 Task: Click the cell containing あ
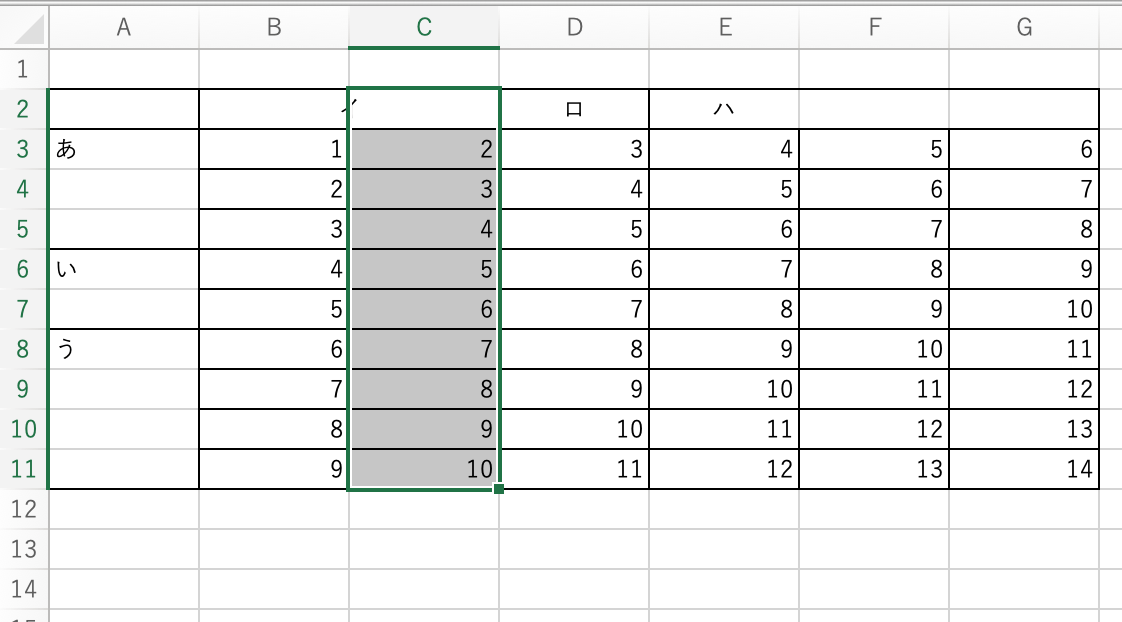pos(124,150)
